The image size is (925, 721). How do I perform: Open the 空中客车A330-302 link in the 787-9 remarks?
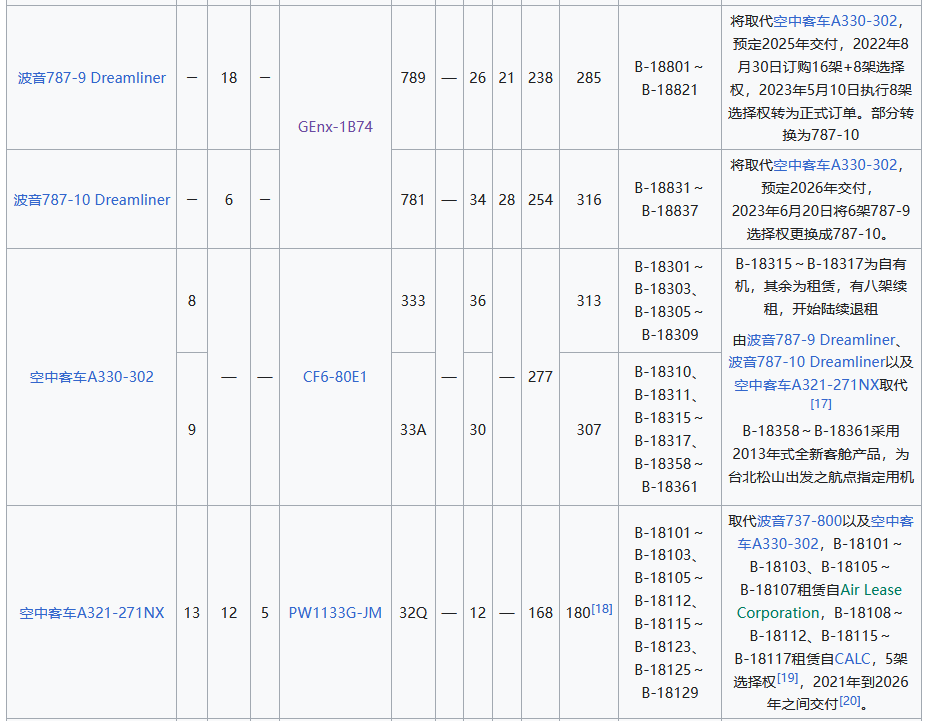(835, 21)
